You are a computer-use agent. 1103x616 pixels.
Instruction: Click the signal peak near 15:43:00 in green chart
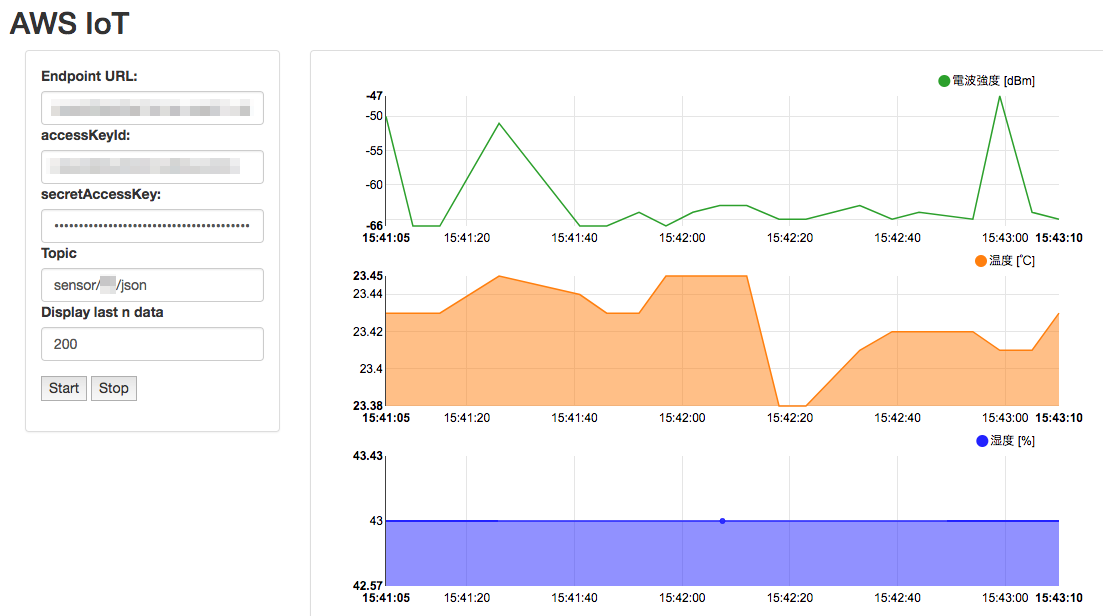(1000, 96)
